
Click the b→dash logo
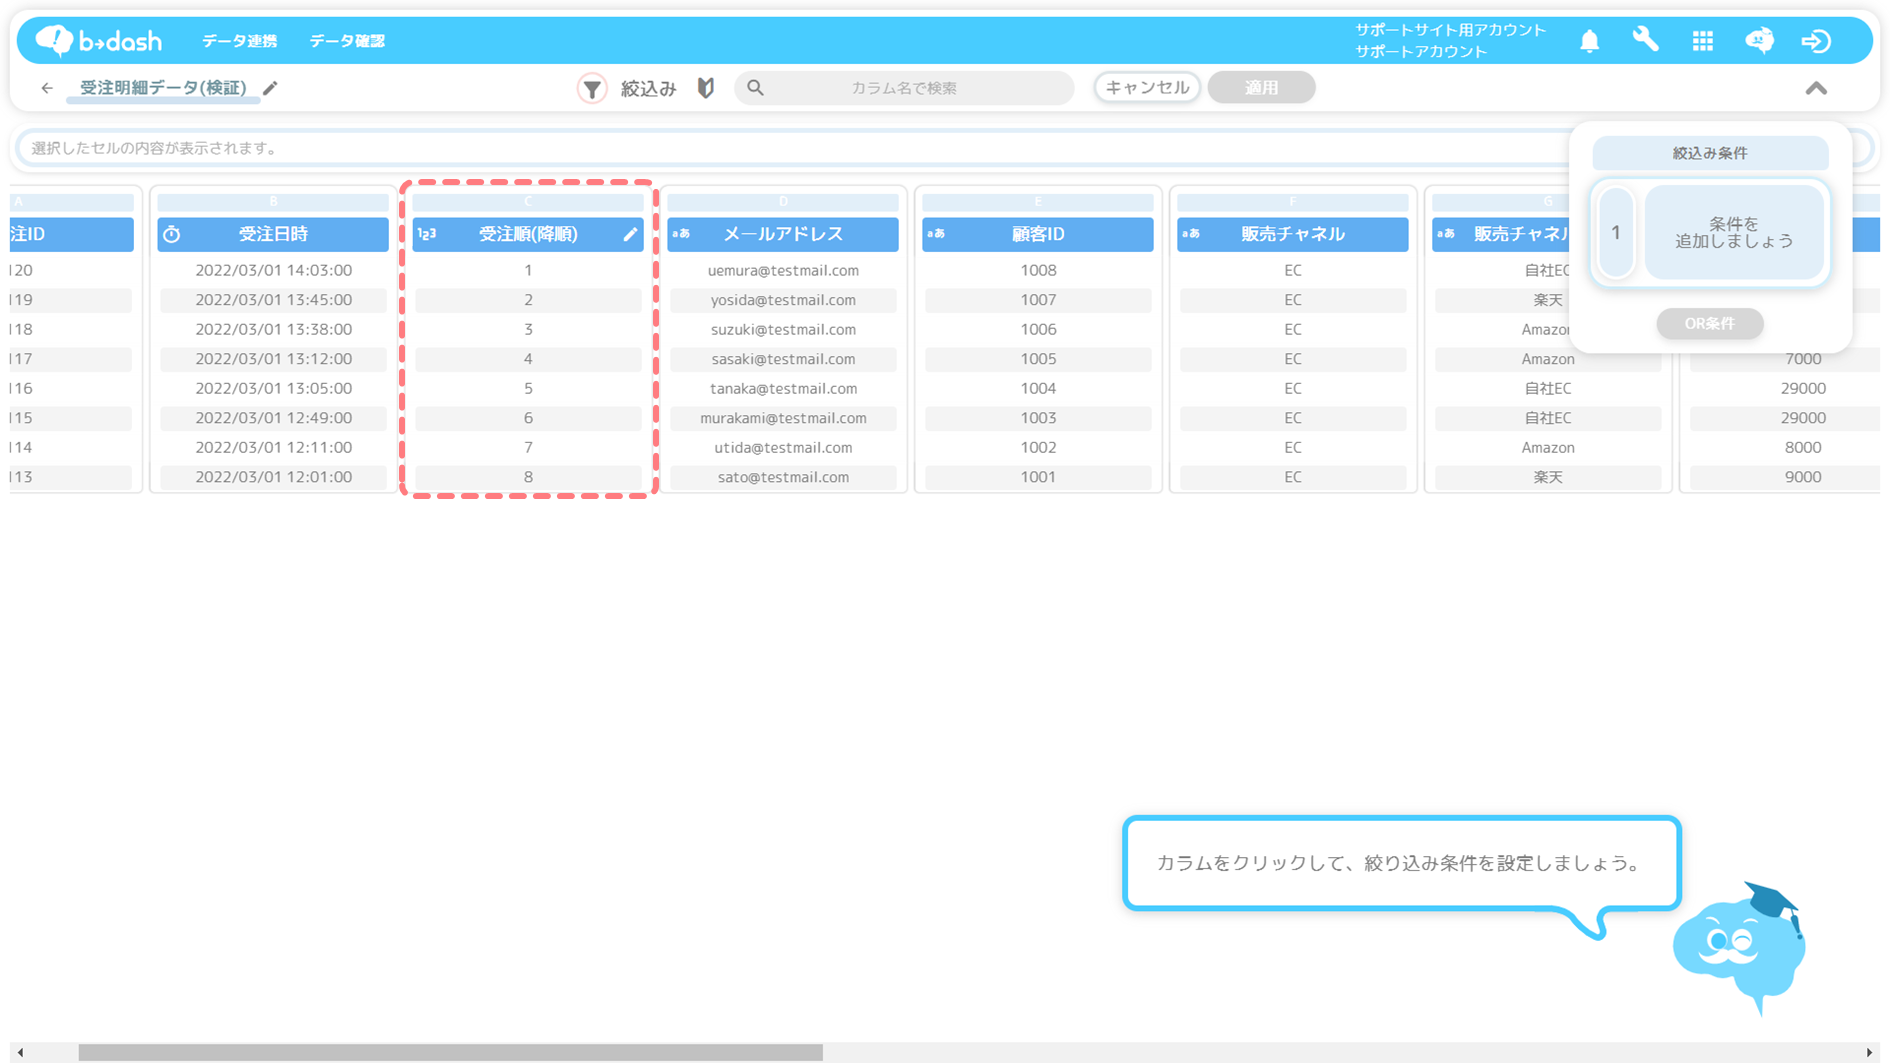coord(98,40)
